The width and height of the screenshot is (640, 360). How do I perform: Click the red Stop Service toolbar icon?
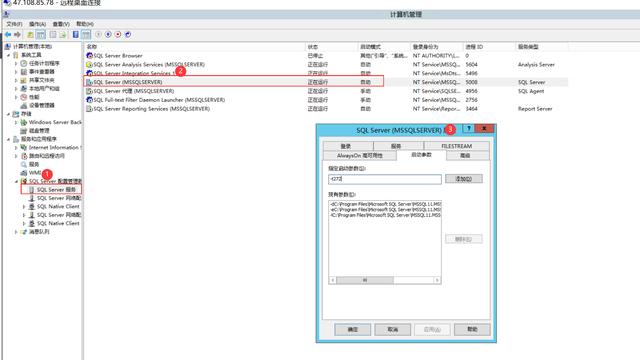[x=118, y=35]
